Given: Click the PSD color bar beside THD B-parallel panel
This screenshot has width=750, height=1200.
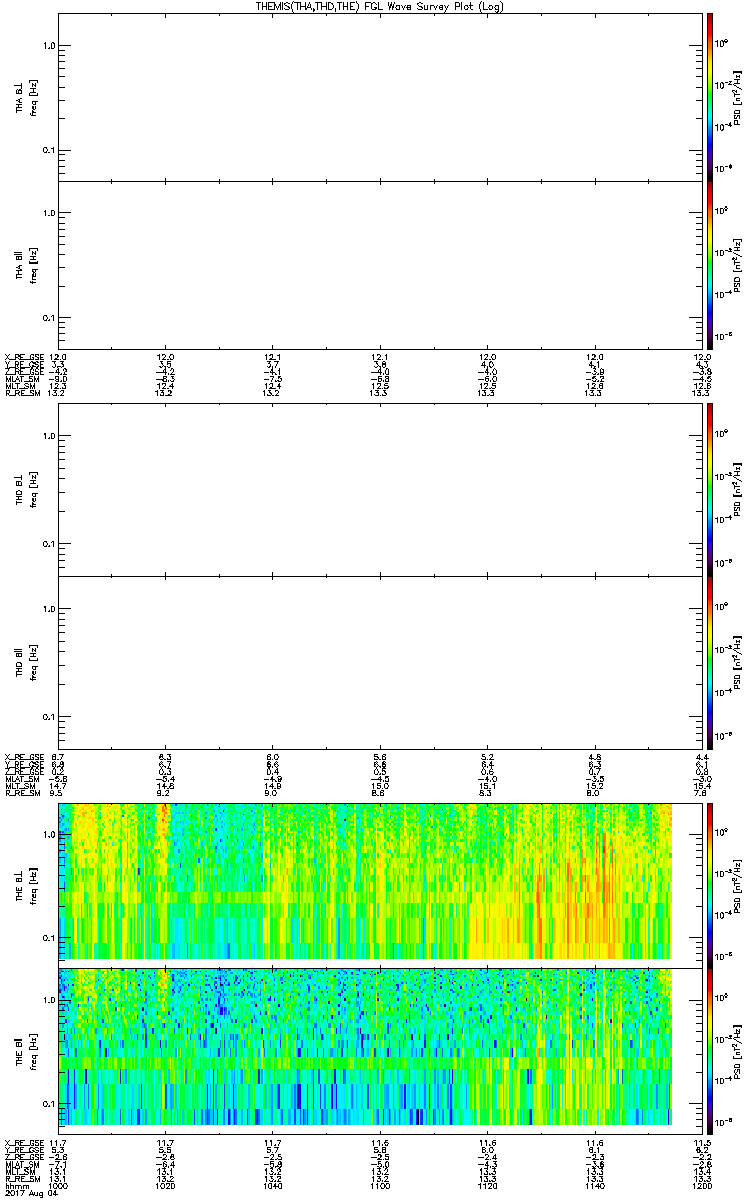Looking at the screenshot, I should 710,662.
